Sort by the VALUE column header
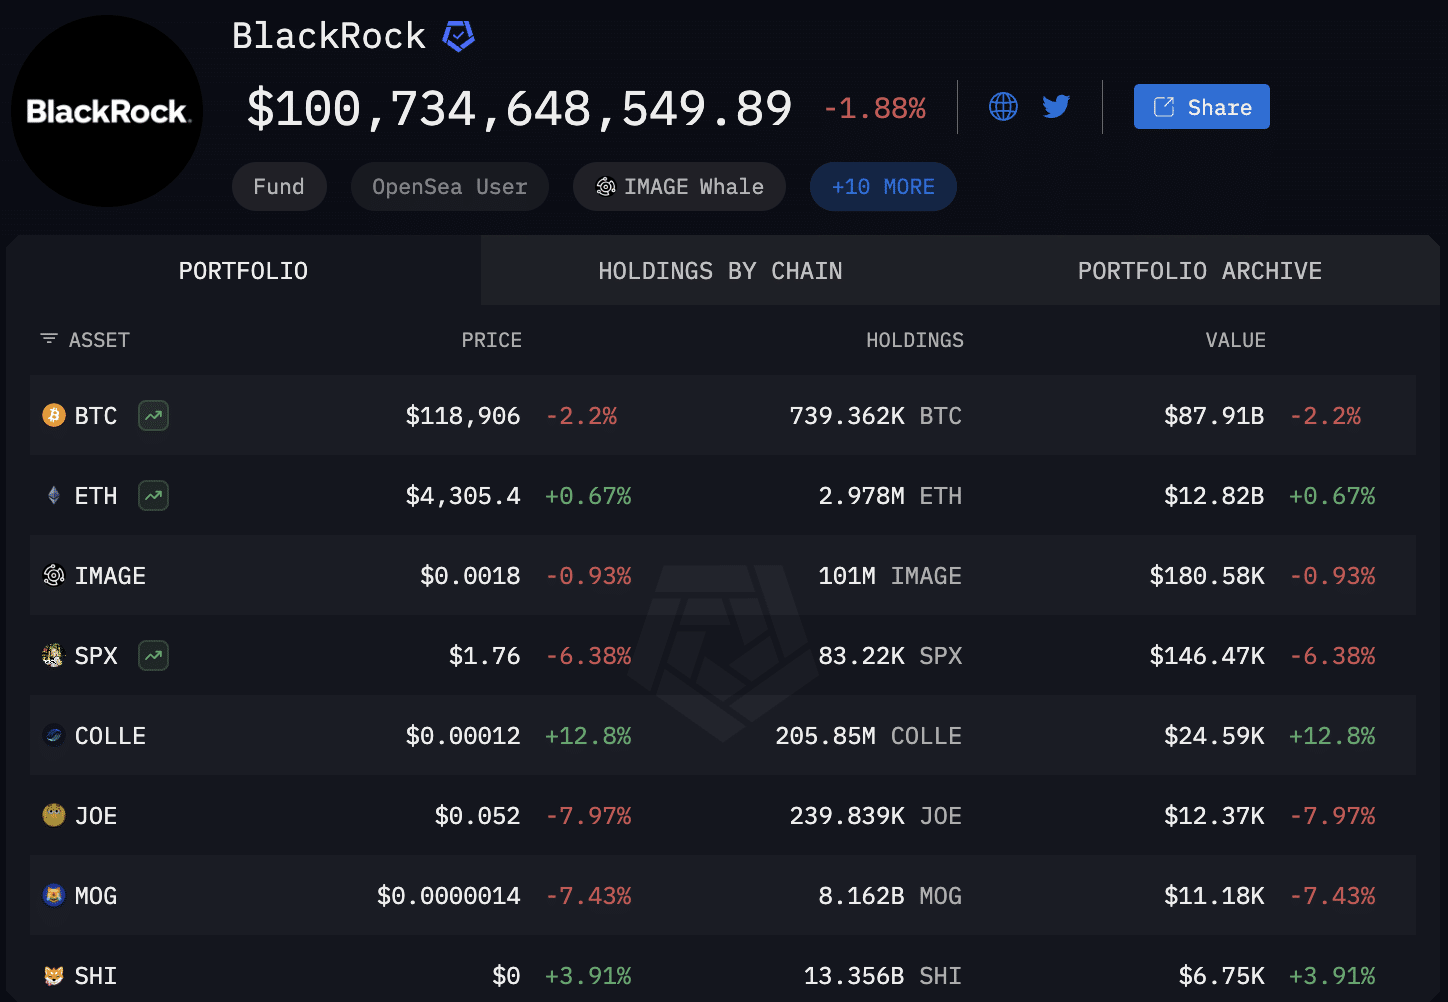This screenshot has width=1448, height=1002. pos(1235,340)
